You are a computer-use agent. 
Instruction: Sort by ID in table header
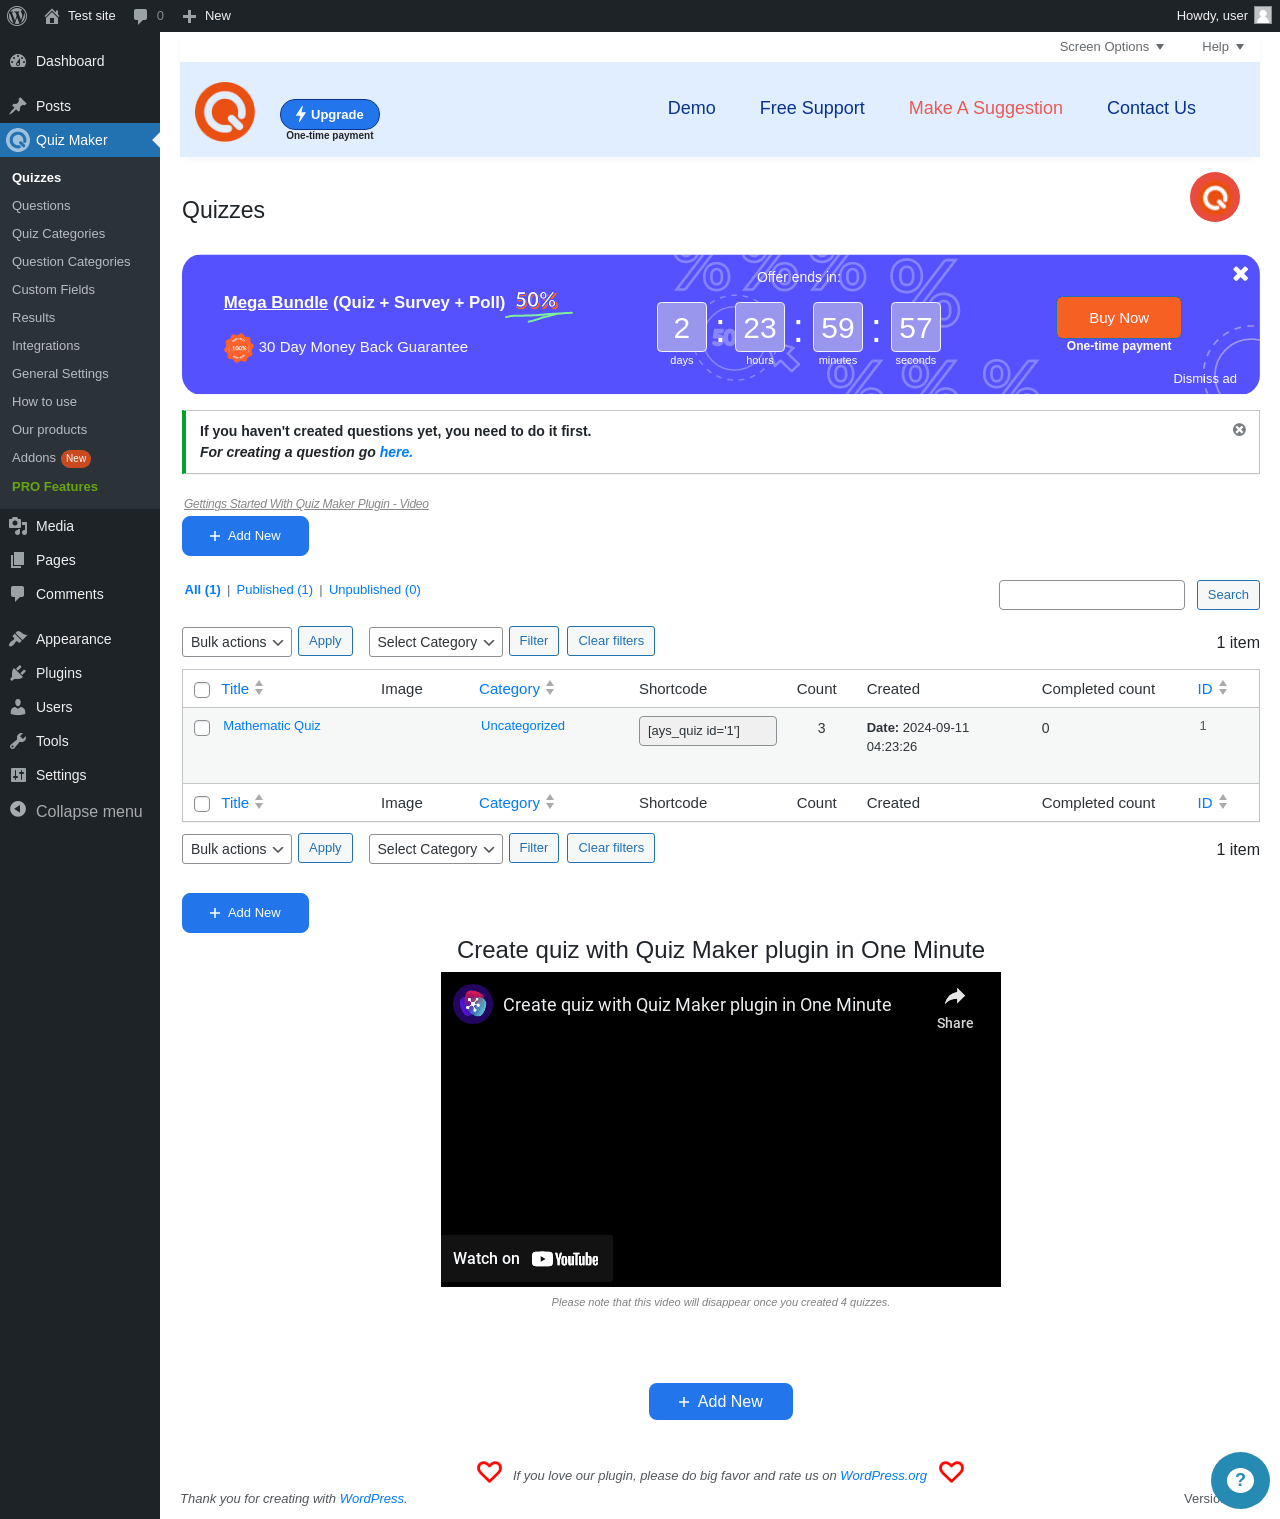pyautogui.click(x=1212, y=689)
